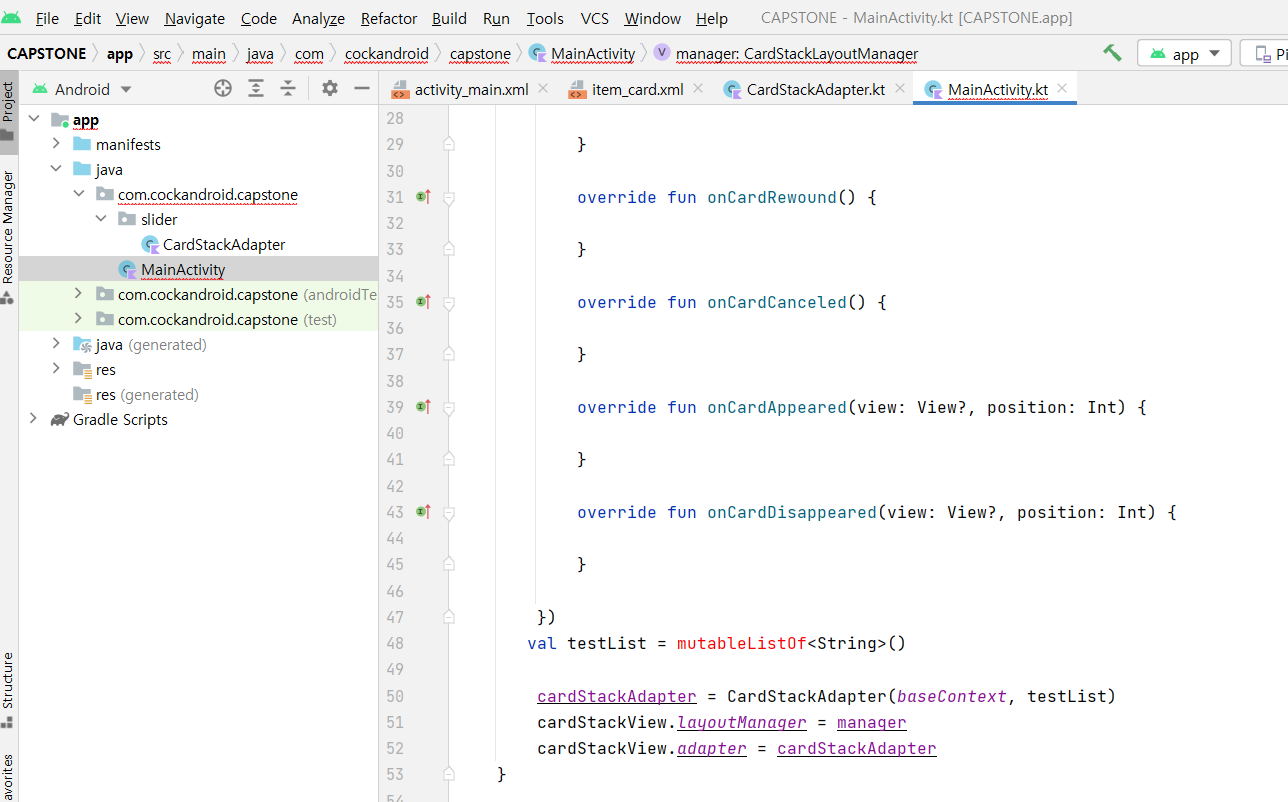The width and height of the screenshot is (1288, 802).
Task: Open the Help menu
Action: pyautogui.click(x=712, y=18)
